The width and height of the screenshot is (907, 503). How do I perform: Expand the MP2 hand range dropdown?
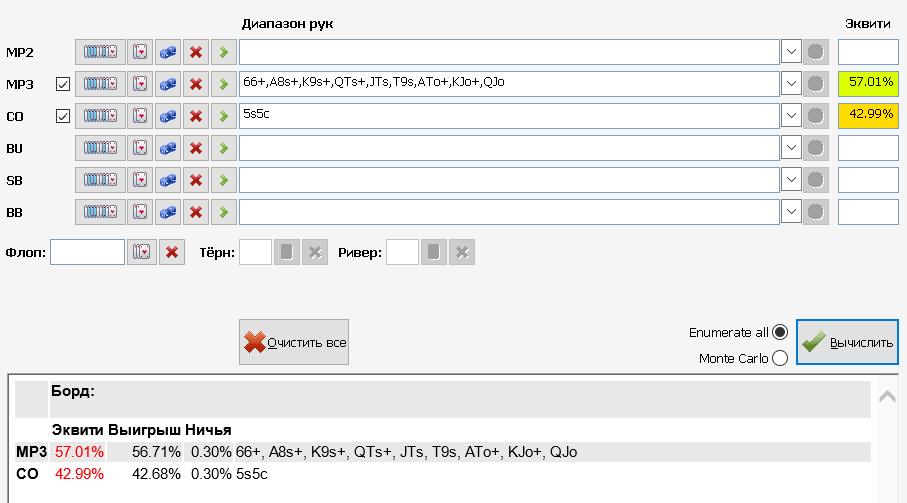(x=791, y=52)
